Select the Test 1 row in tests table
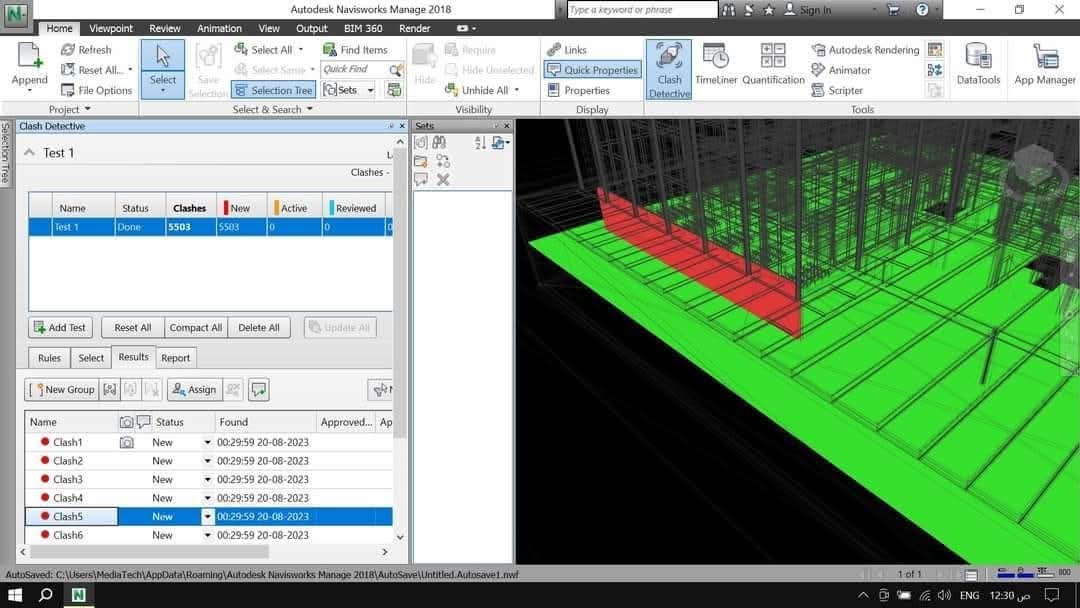1080x608 pixels. coord(211,227)
